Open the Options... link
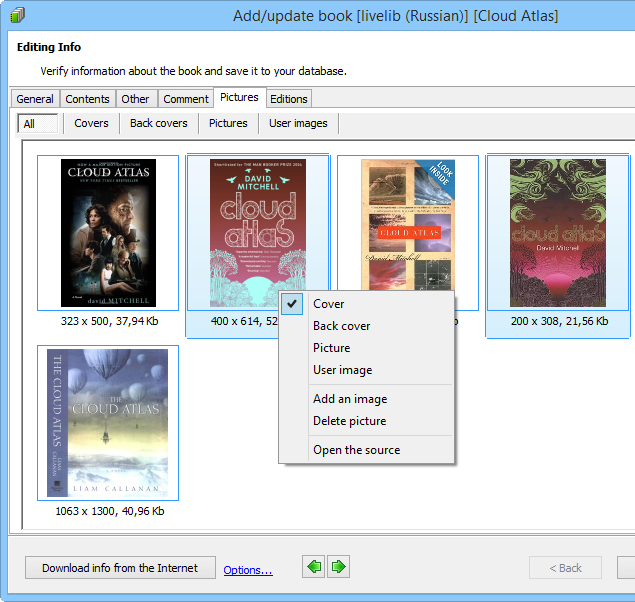635x602 pixels. pyautogui.click(x=248, y=570)
